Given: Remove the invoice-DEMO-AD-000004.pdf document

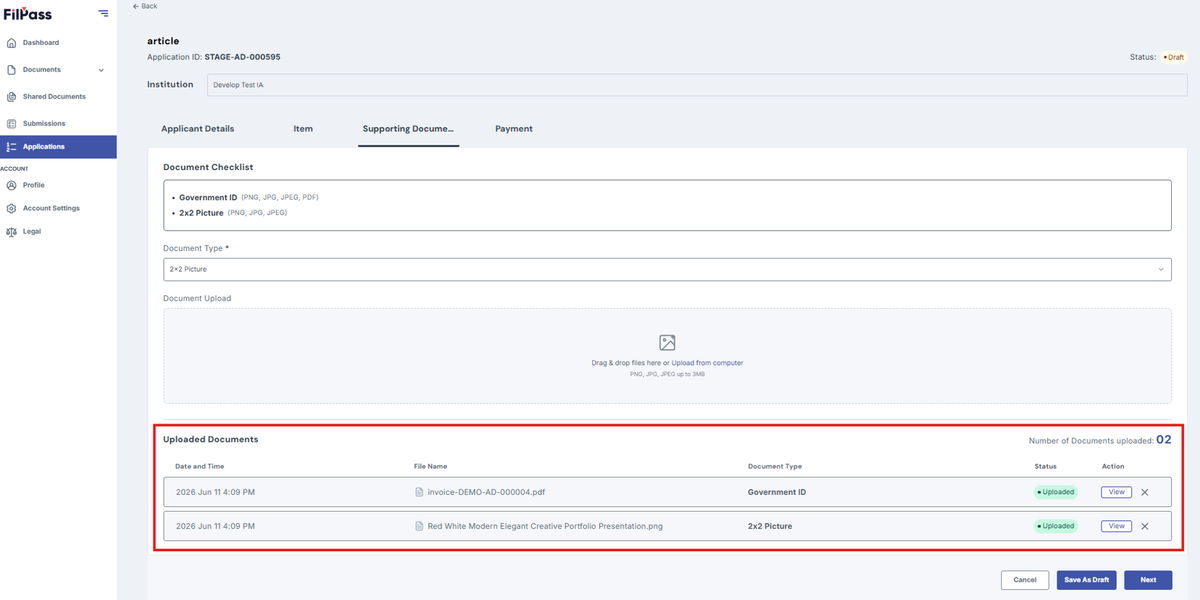Looking at the screenshot, I should tap(1144, 492).
